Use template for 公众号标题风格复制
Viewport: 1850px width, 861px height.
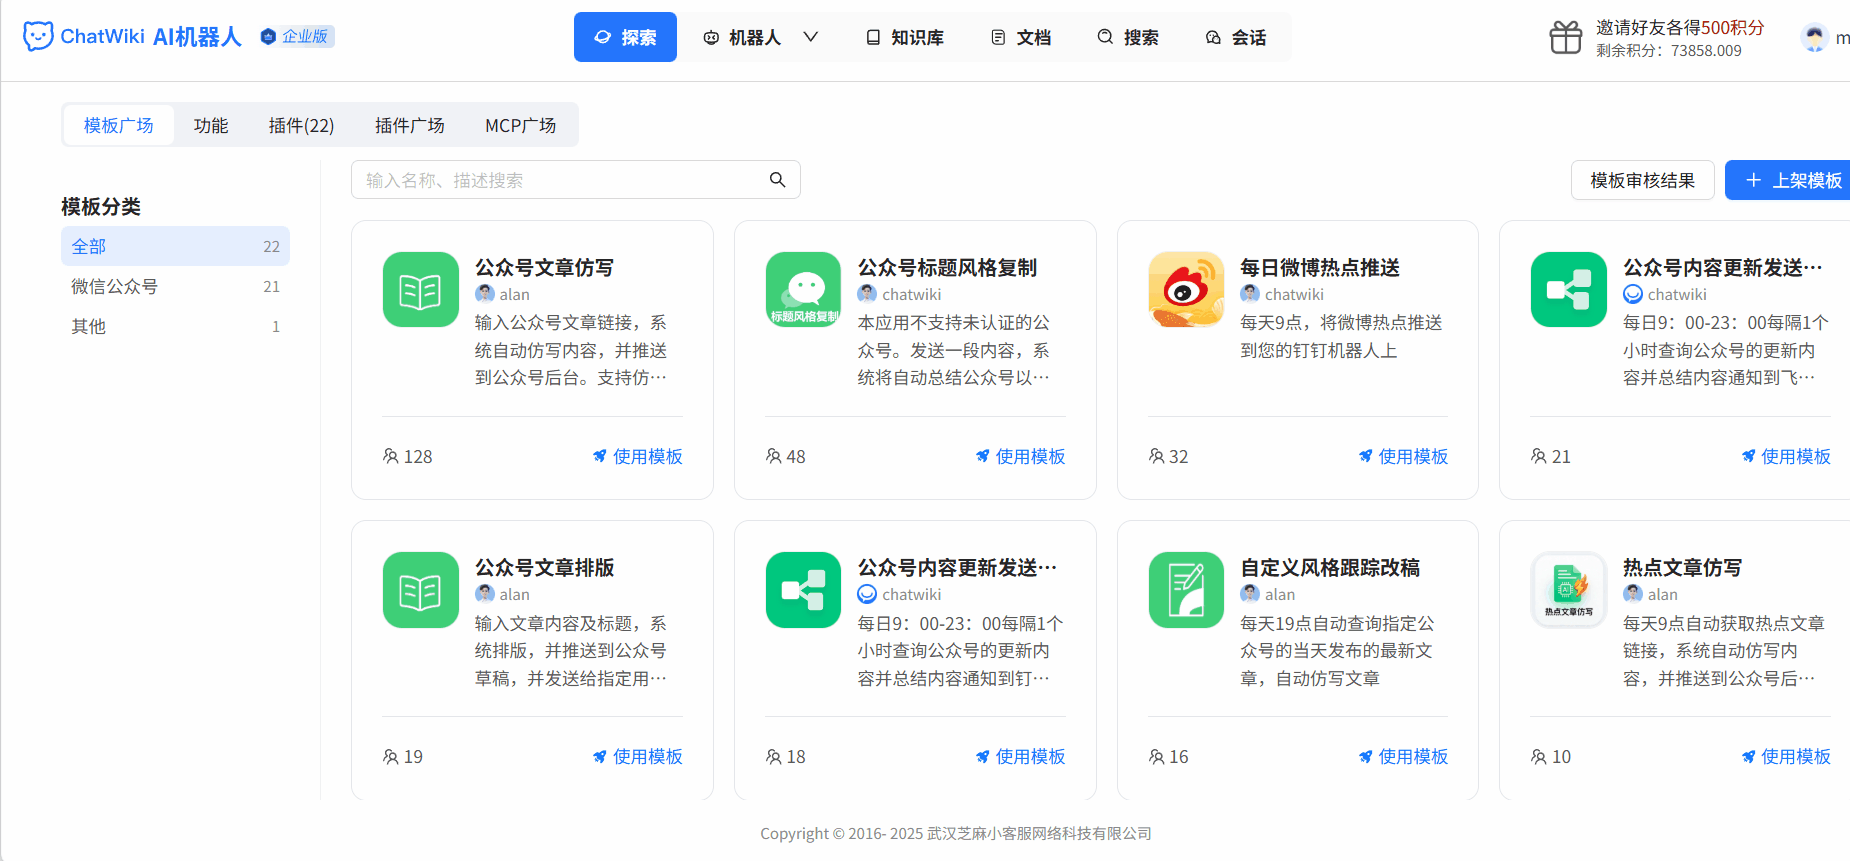[x=1020, y=457]
